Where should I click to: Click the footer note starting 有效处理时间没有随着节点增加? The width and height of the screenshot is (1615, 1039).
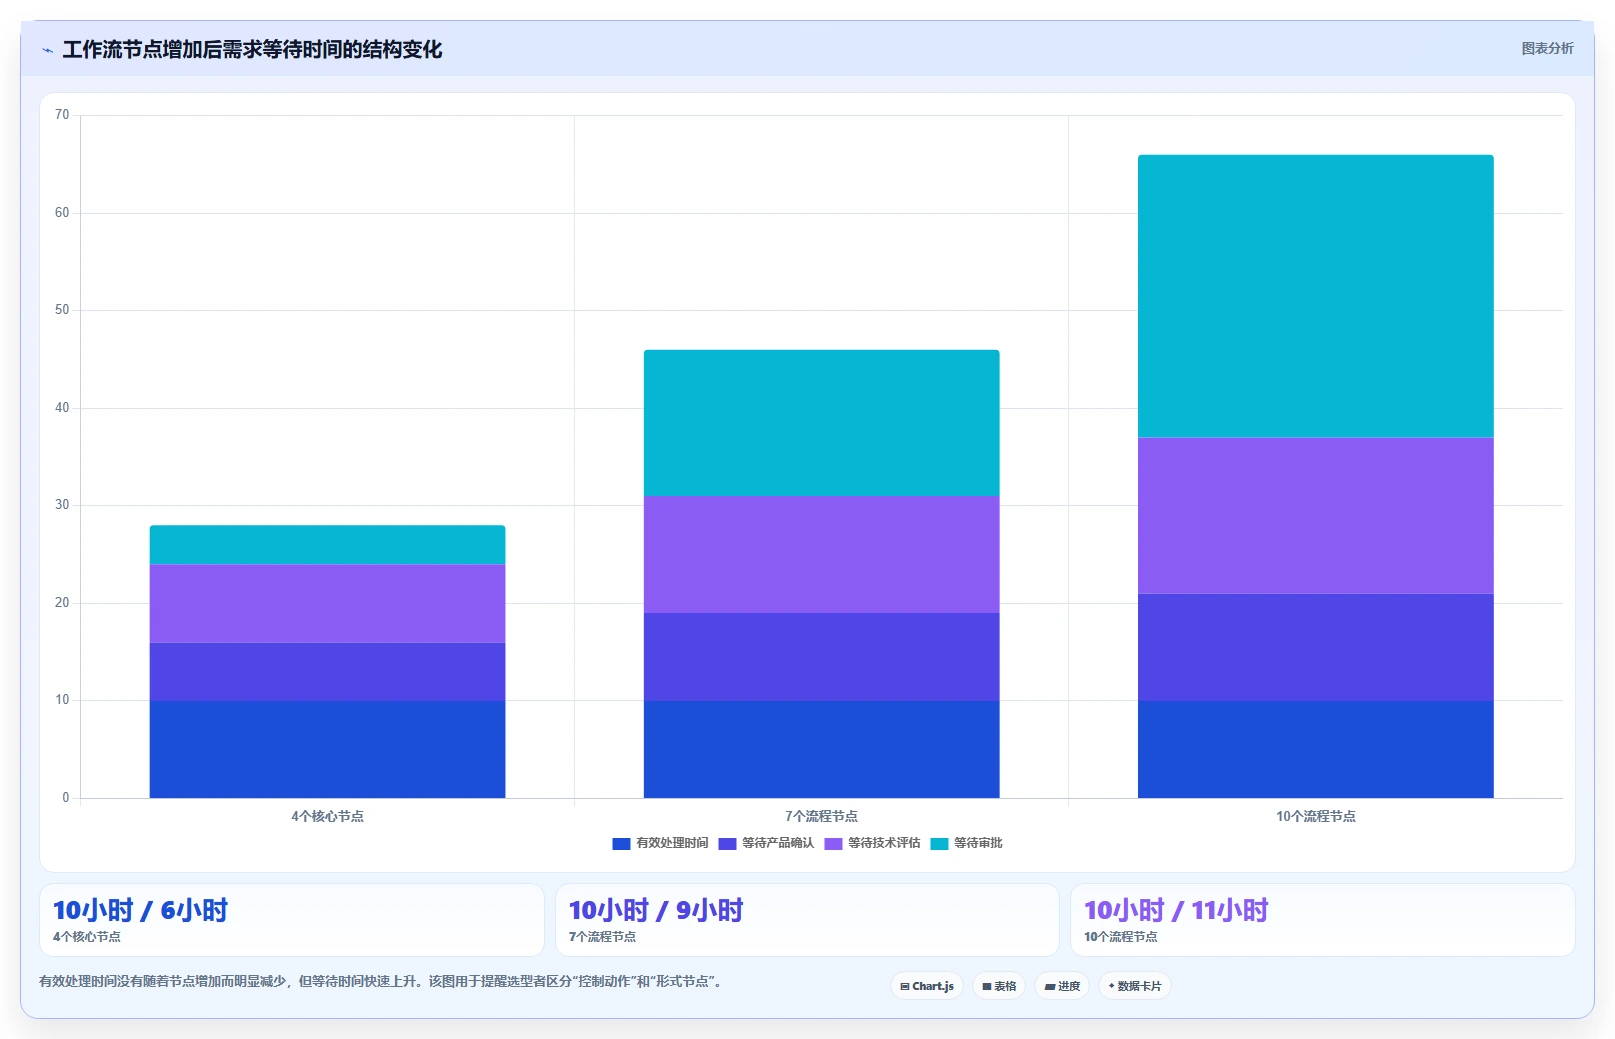pyautogui.click(x=380, y=981)
